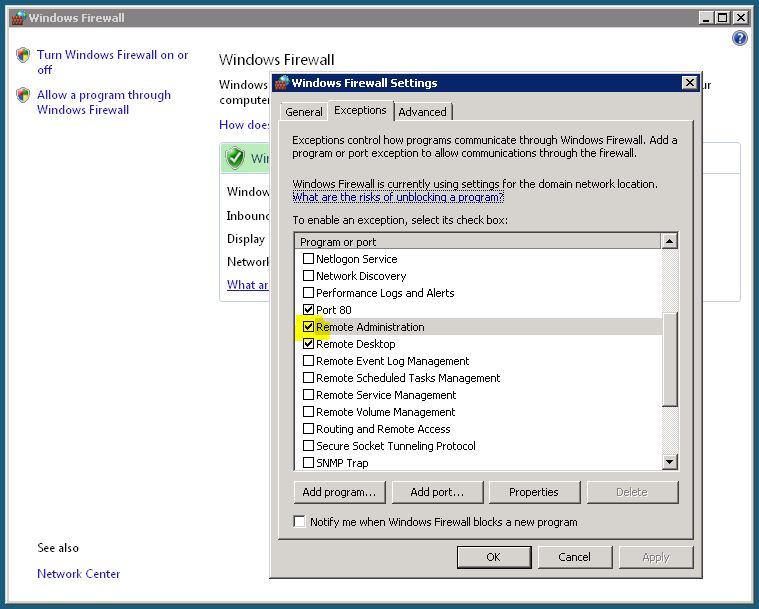Click Windows Firewall title bar icon
759x609 pixels.
18,18
